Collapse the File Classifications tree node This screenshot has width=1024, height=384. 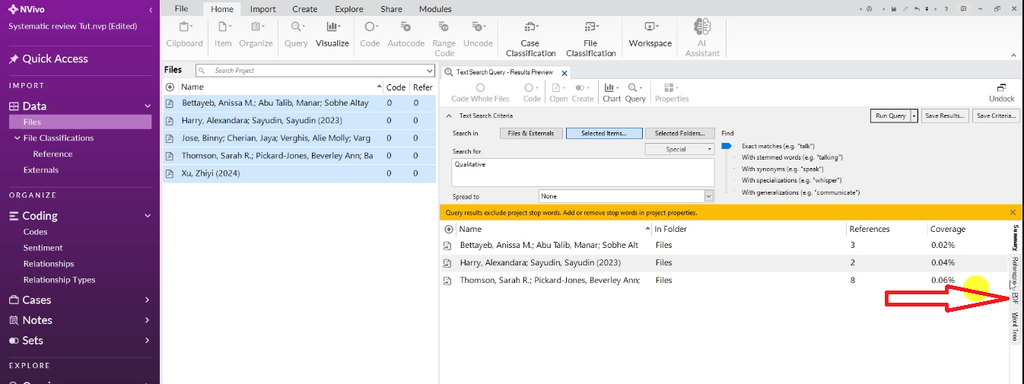17,138
